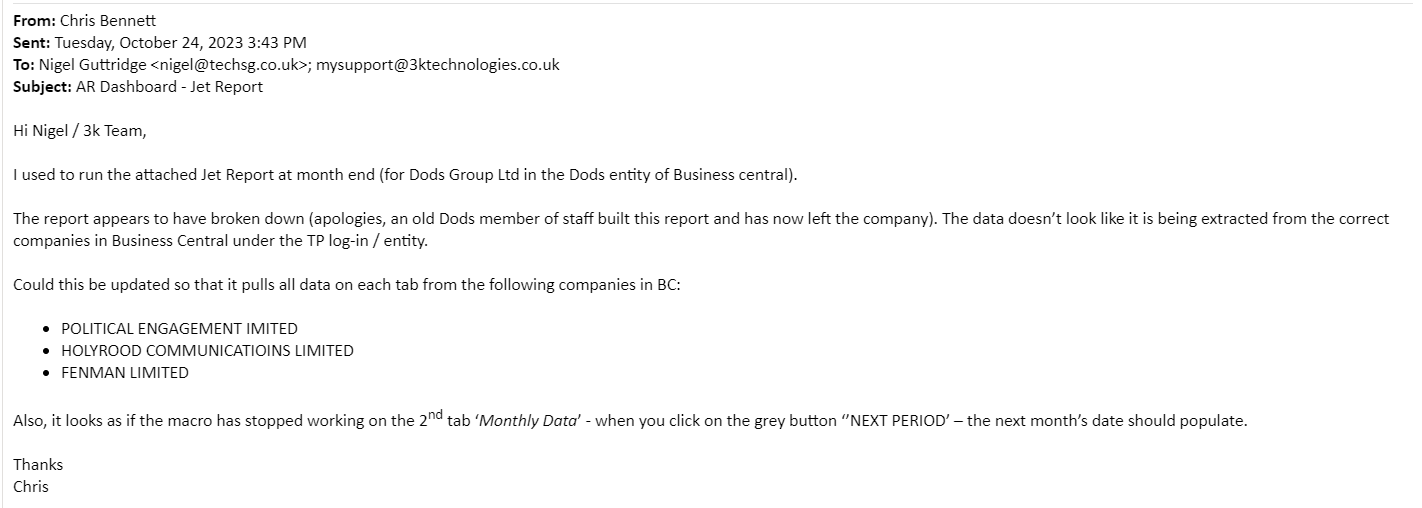This screenshot has height=508, width=1422.
Task: Click the paragraph starting 'The report appears'
Action: coord(701,230)
